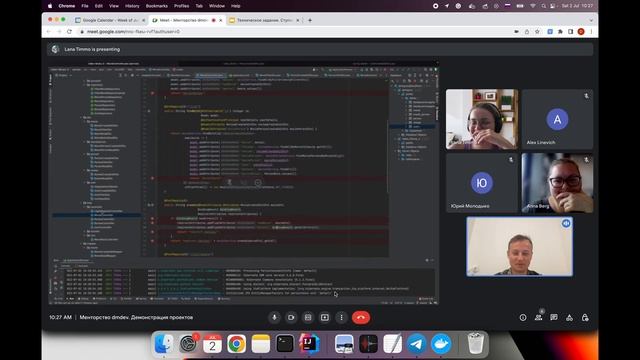Open the Profiles menu
640x360 pixels.
[181, 6]
